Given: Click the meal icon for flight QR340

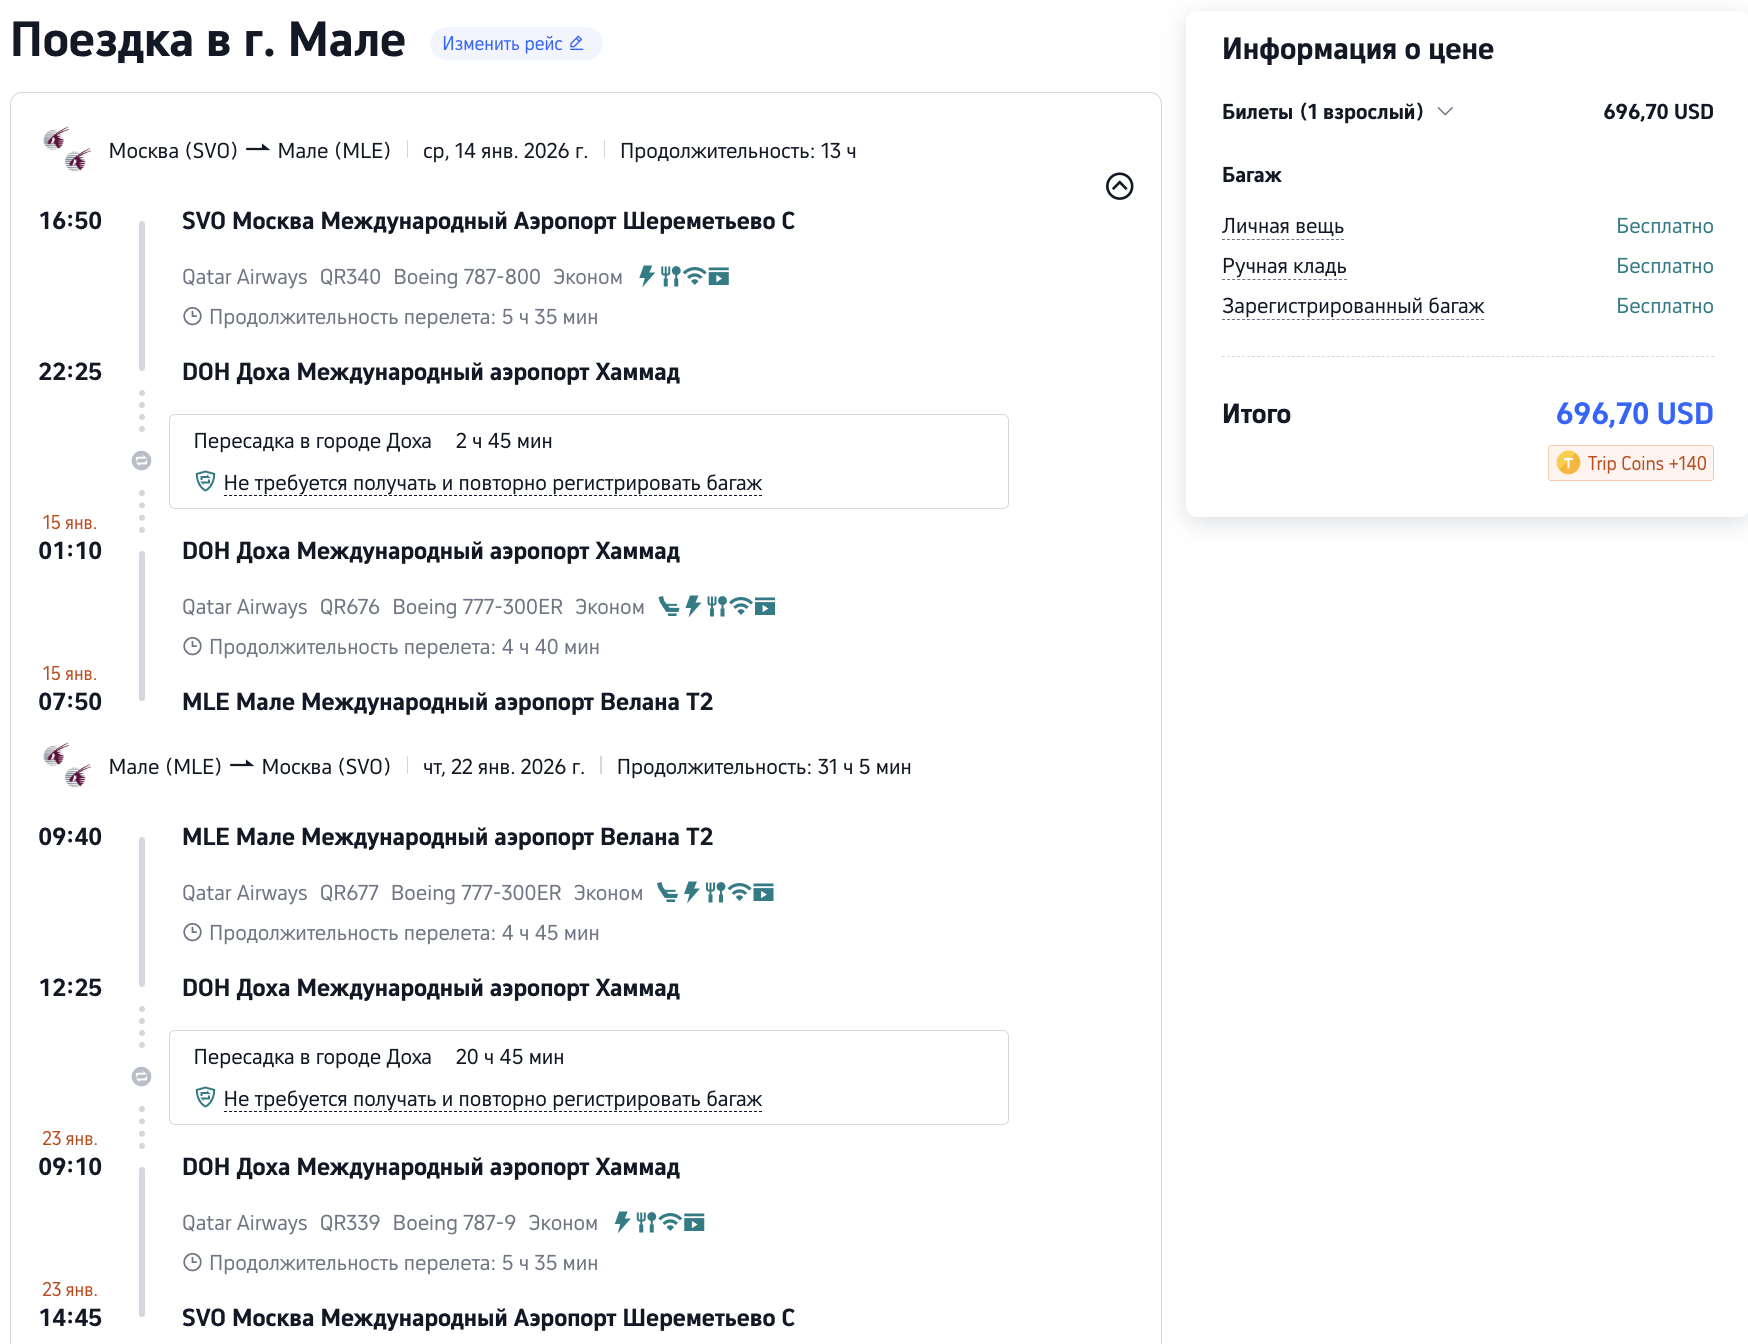Looking at the screenshot, I should [670, 276].
